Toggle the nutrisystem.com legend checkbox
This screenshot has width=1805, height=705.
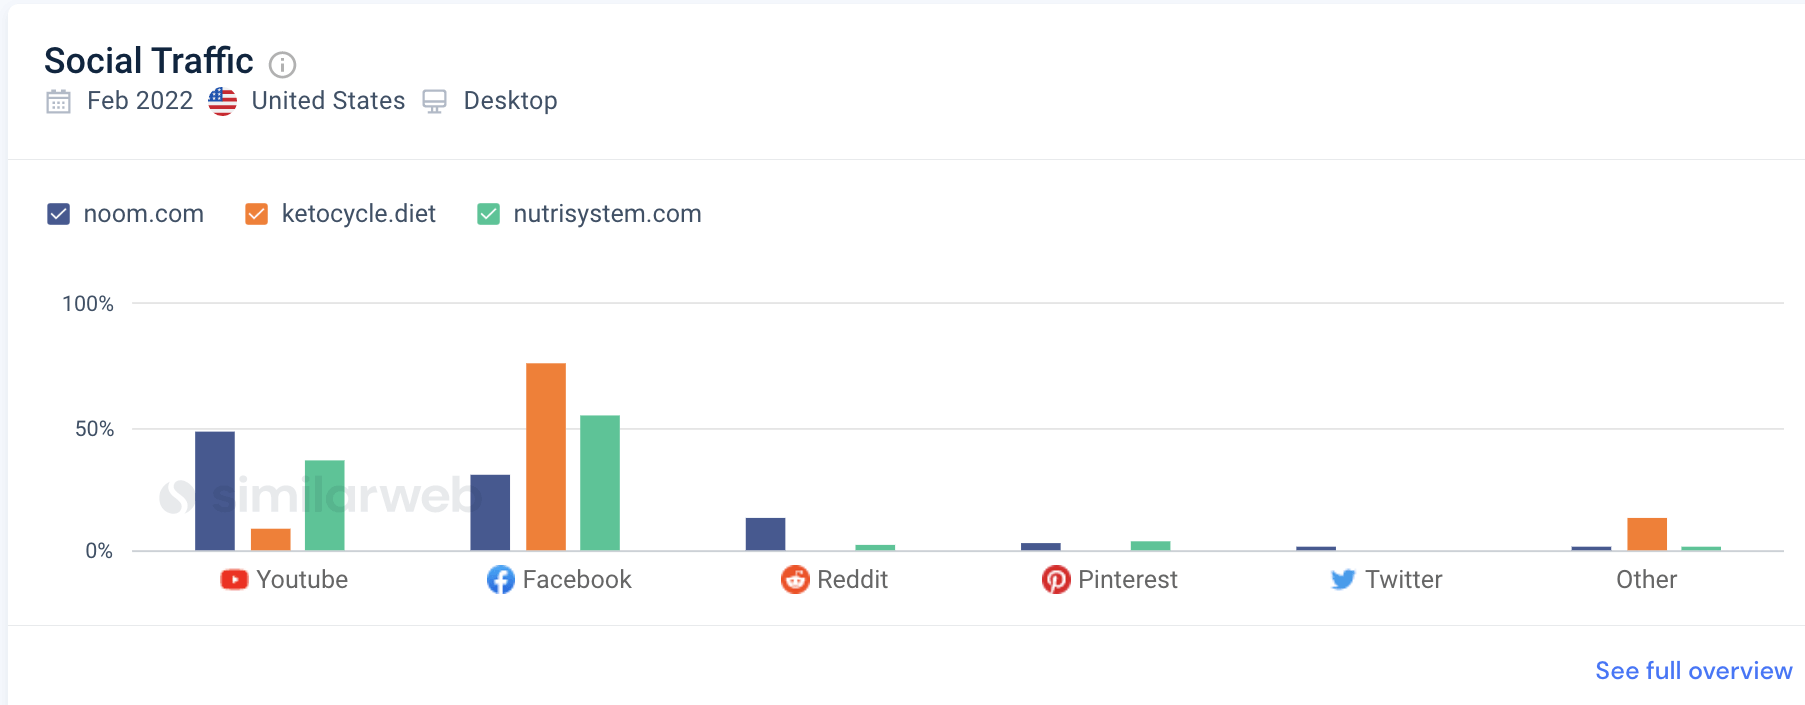[488, 213]
